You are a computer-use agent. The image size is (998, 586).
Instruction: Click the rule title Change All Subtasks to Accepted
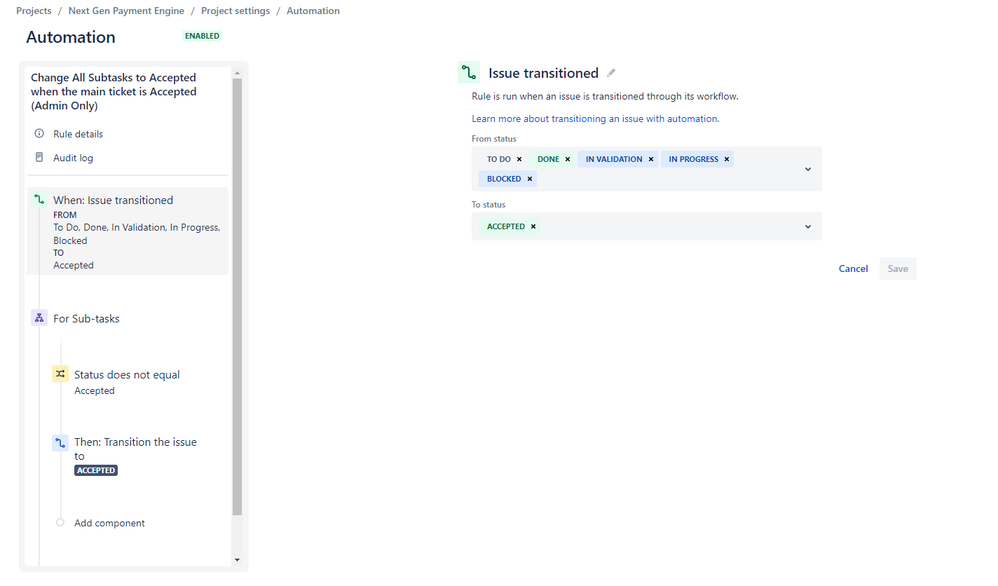(x=114, y=92)
